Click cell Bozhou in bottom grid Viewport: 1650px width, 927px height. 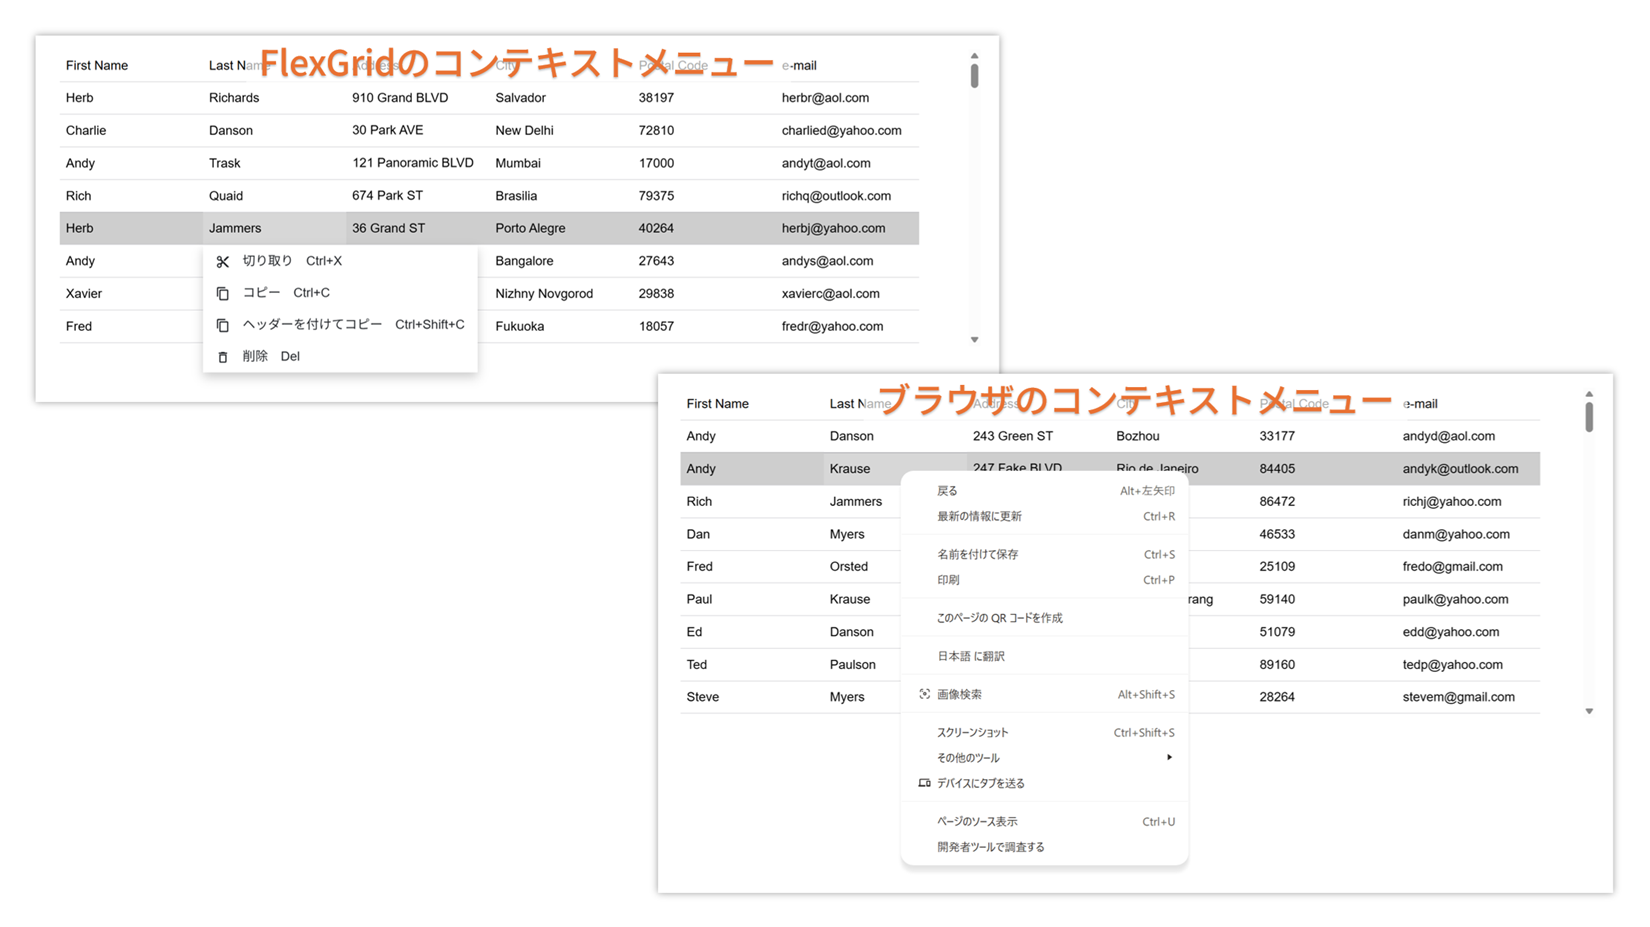1137,436
